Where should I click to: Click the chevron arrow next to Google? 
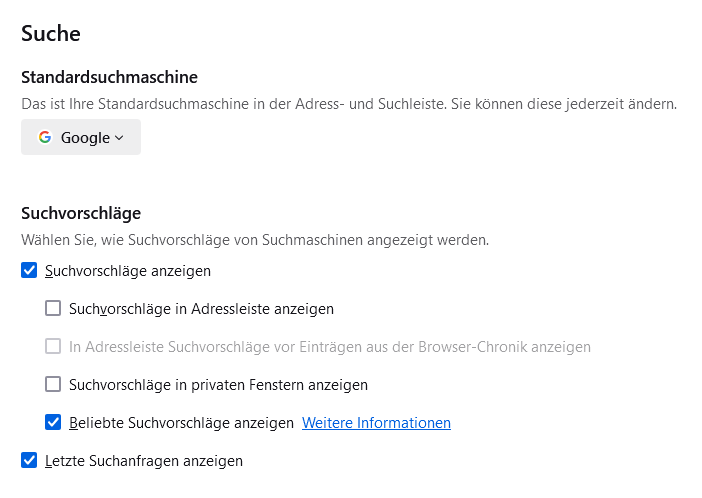pos(119,138)
